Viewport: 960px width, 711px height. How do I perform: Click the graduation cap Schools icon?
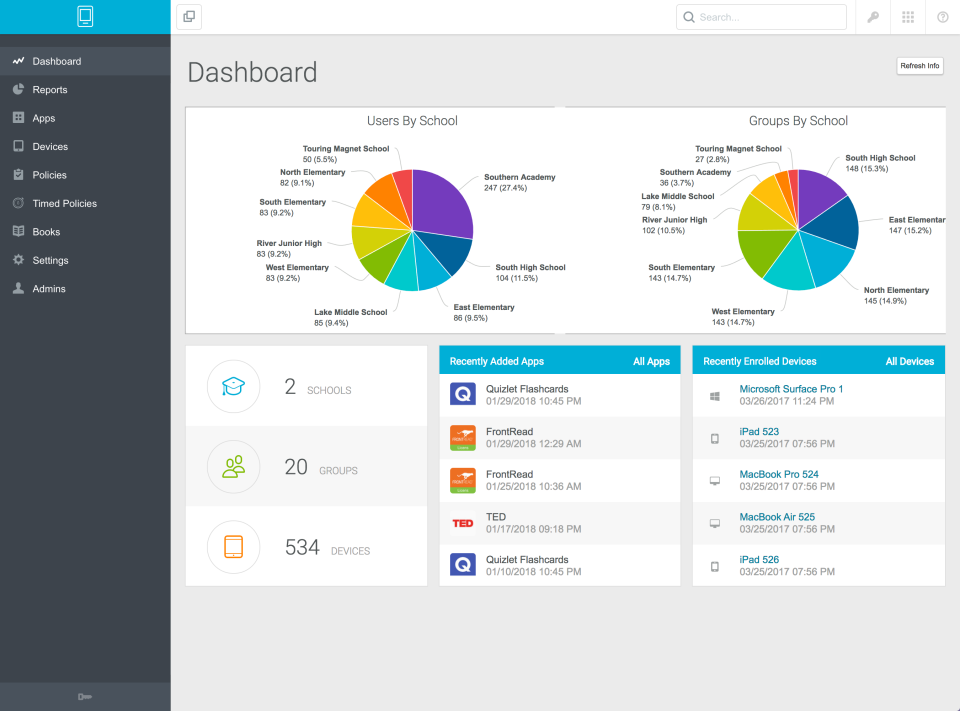pyautogui.click(x=232, y=386)
